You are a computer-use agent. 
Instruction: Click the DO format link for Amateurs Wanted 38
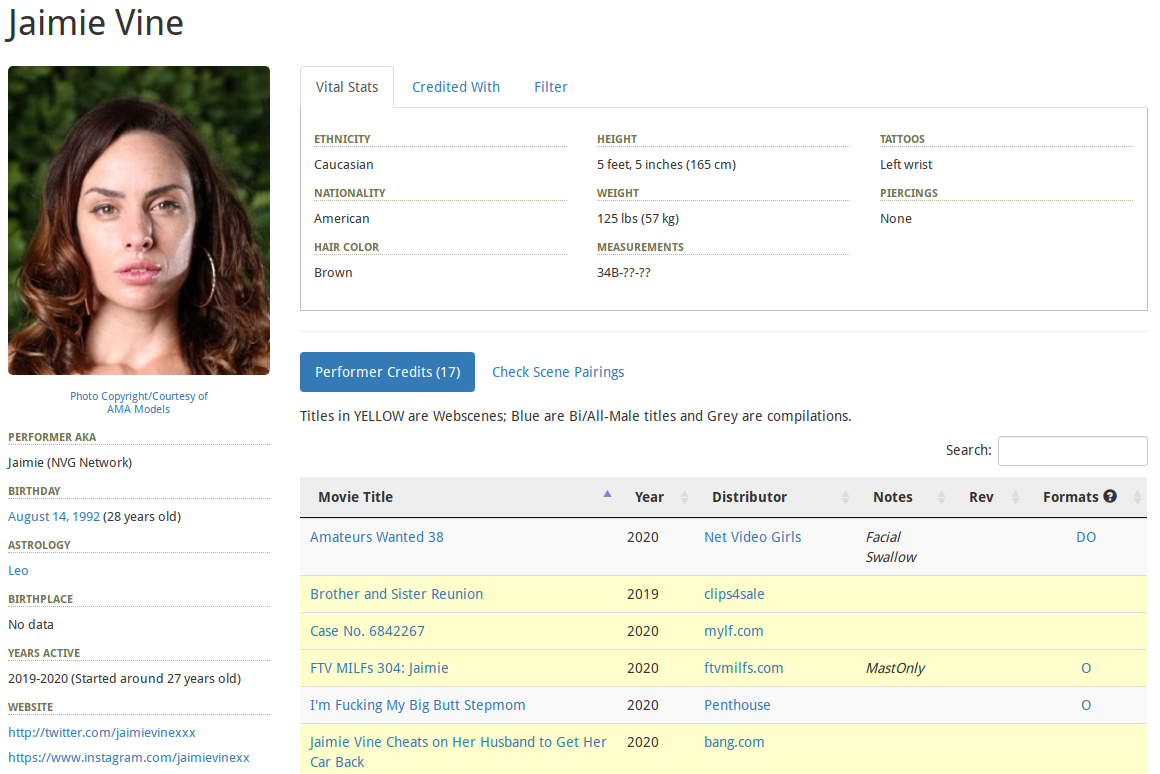pyautogui.click(x=1086, y=537)
